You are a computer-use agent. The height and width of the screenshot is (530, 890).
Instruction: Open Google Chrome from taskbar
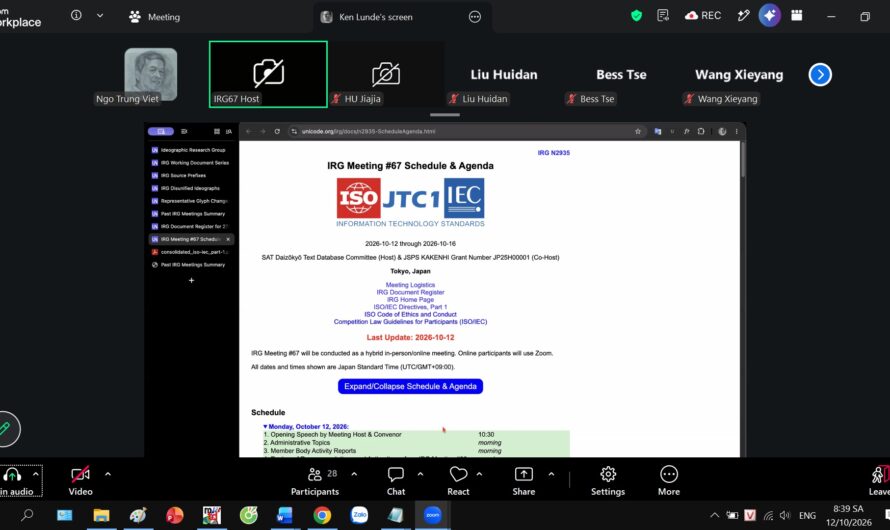(322, 515)
